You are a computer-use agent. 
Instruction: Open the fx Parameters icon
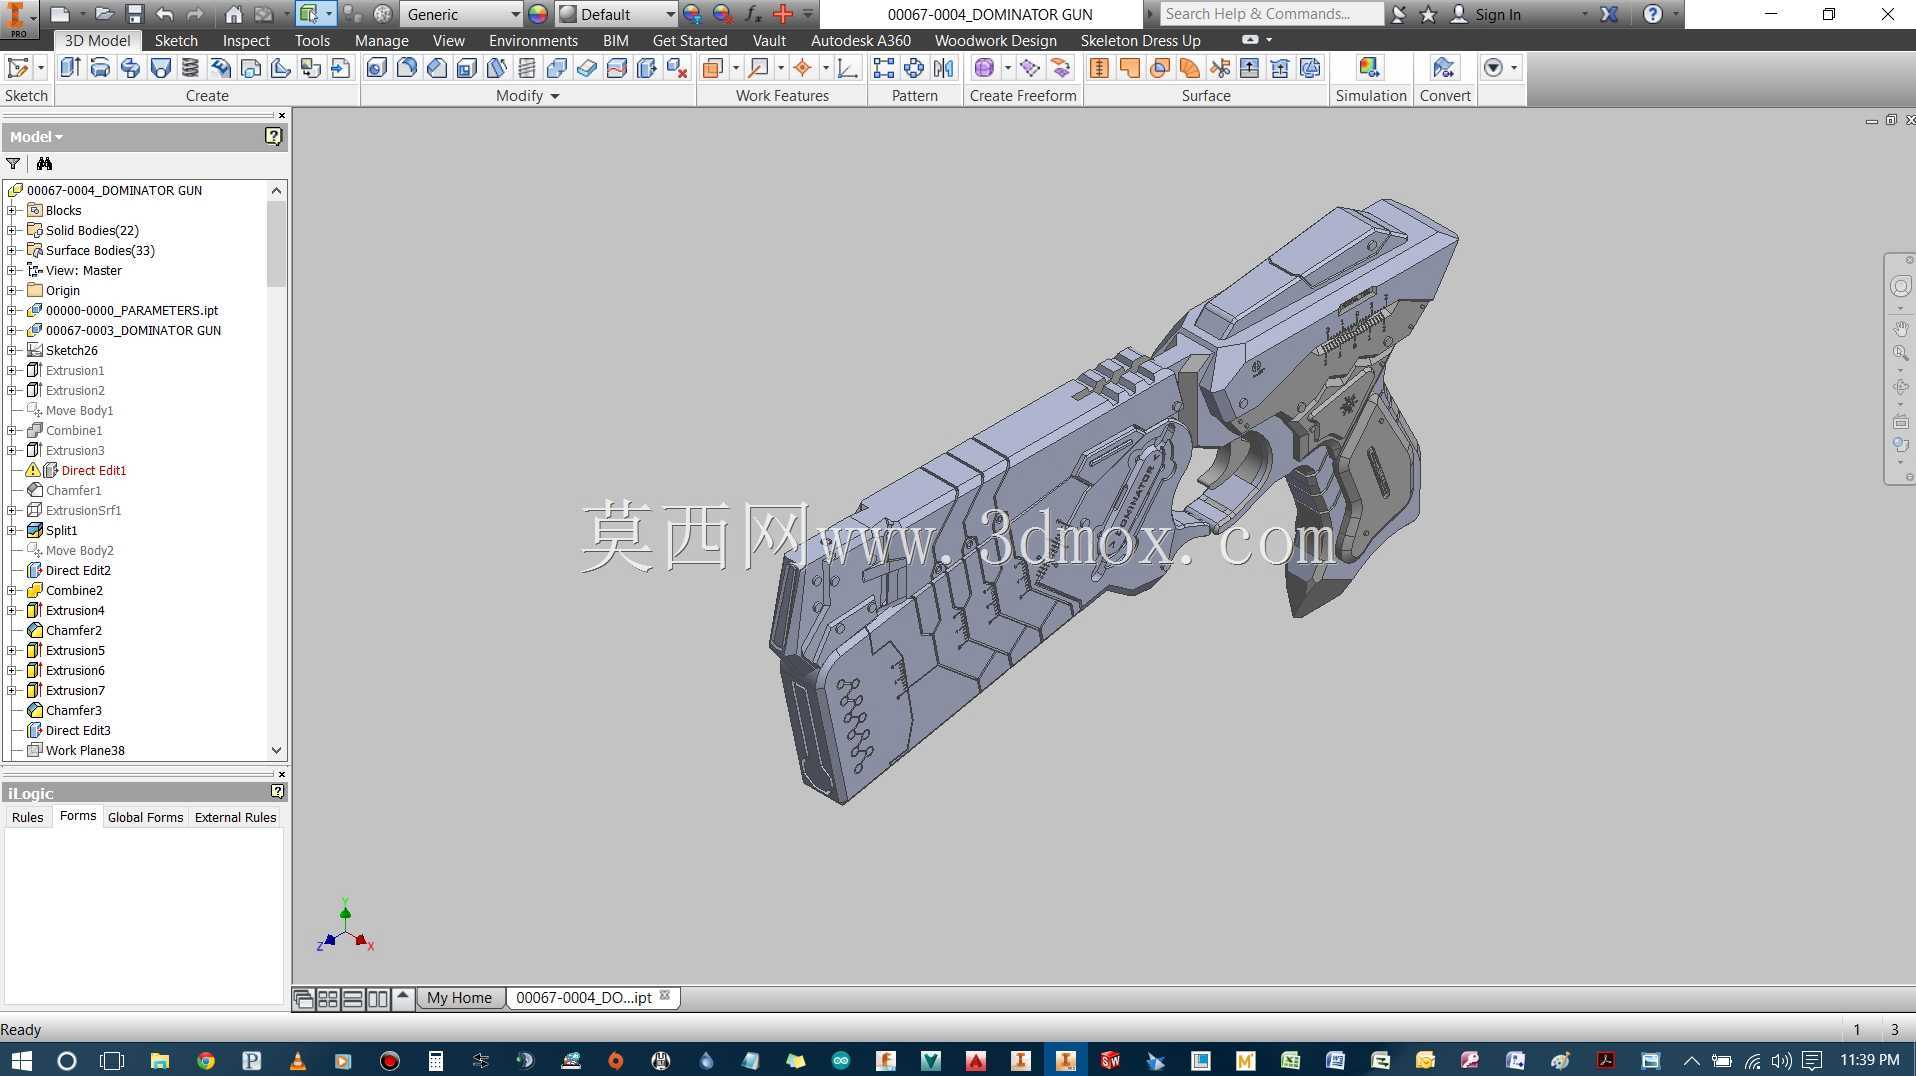click(753, 14)
